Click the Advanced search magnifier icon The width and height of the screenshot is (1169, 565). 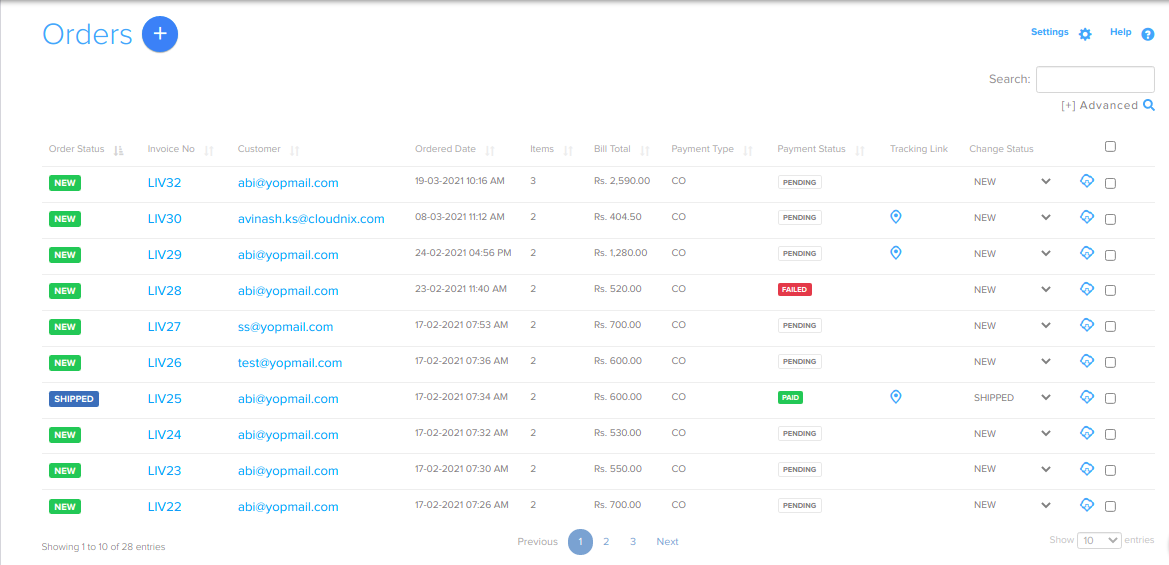[x=1149, y=105]
